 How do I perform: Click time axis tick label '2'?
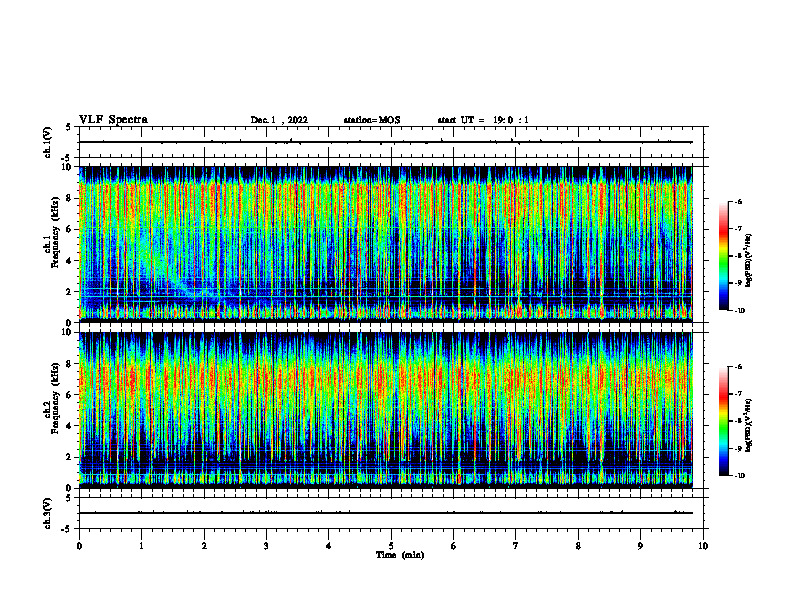[x=204, y=546]
